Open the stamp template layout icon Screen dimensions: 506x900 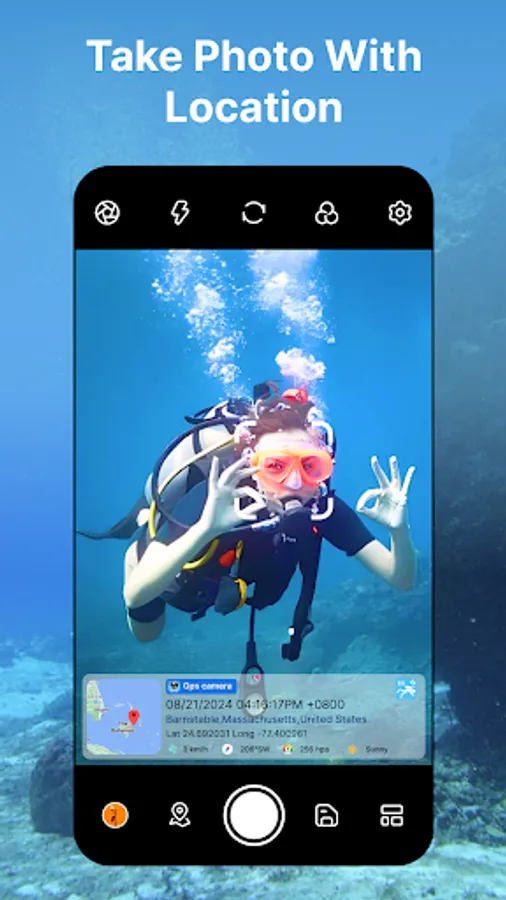392,815
